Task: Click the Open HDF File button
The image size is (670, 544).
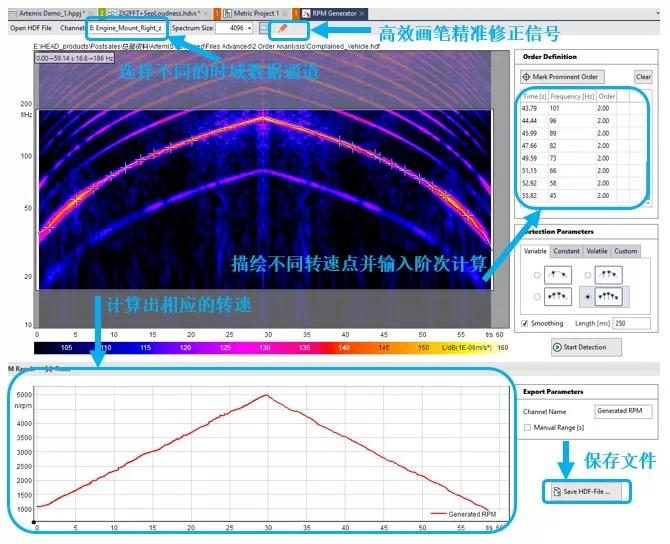Action: point(32,28)
